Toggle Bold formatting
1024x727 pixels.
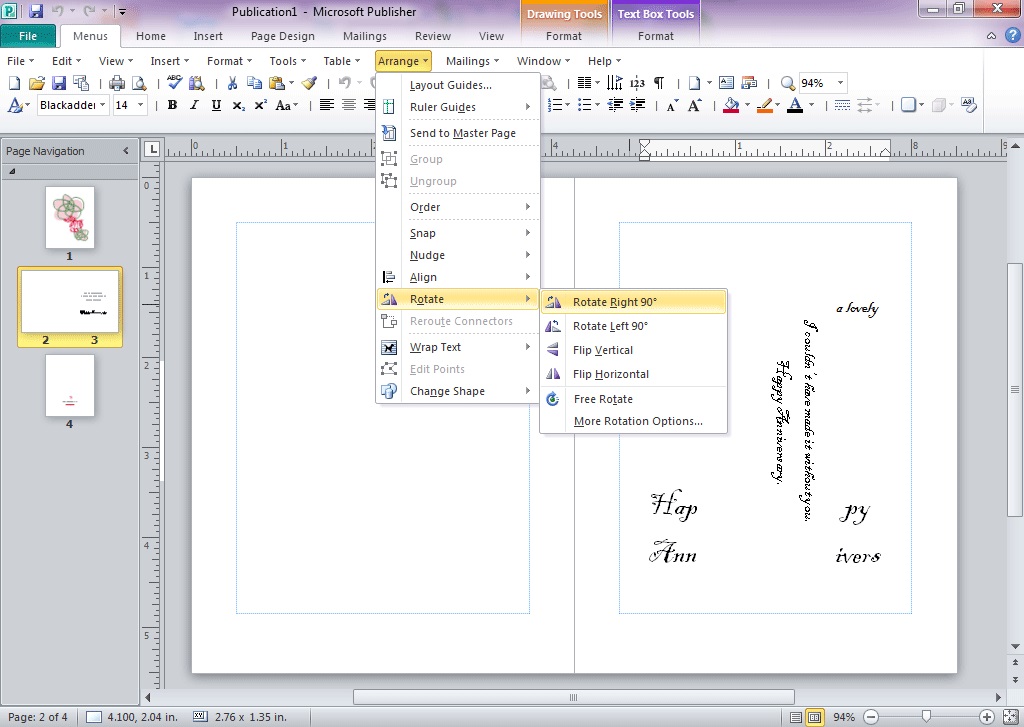point(172,105)
